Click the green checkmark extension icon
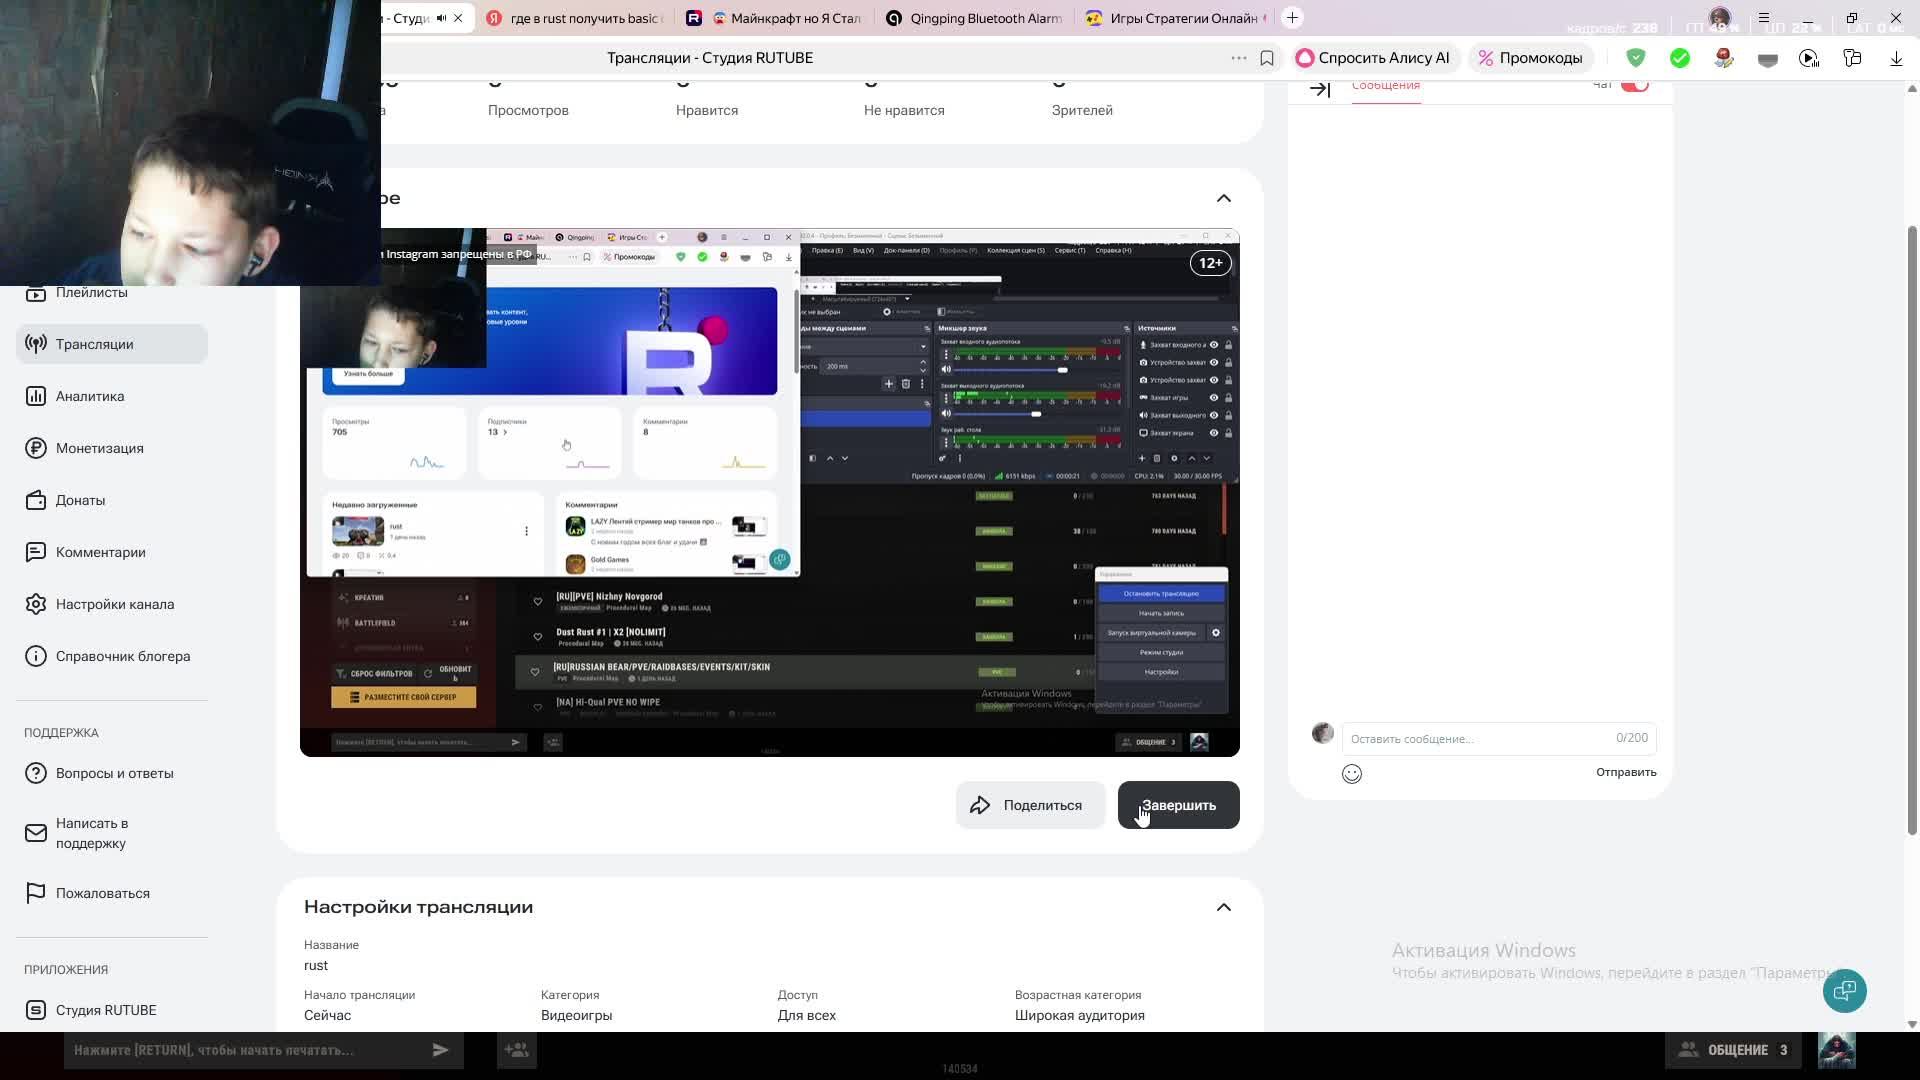Viewport: 1920px width, 1080px height. [x=1680, y=58]
